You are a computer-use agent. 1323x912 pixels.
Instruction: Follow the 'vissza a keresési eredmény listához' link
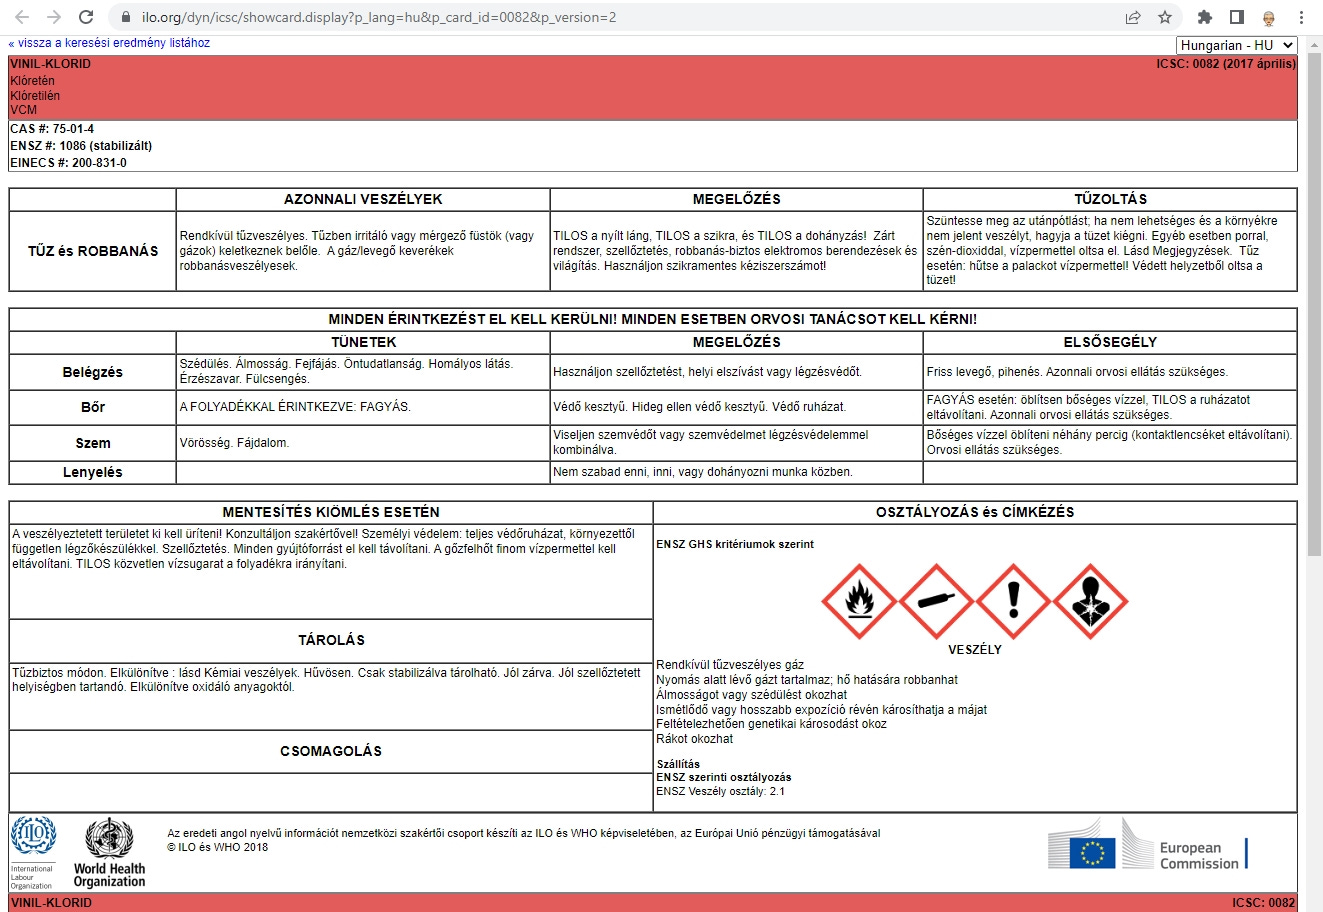(x=109, y=43)
